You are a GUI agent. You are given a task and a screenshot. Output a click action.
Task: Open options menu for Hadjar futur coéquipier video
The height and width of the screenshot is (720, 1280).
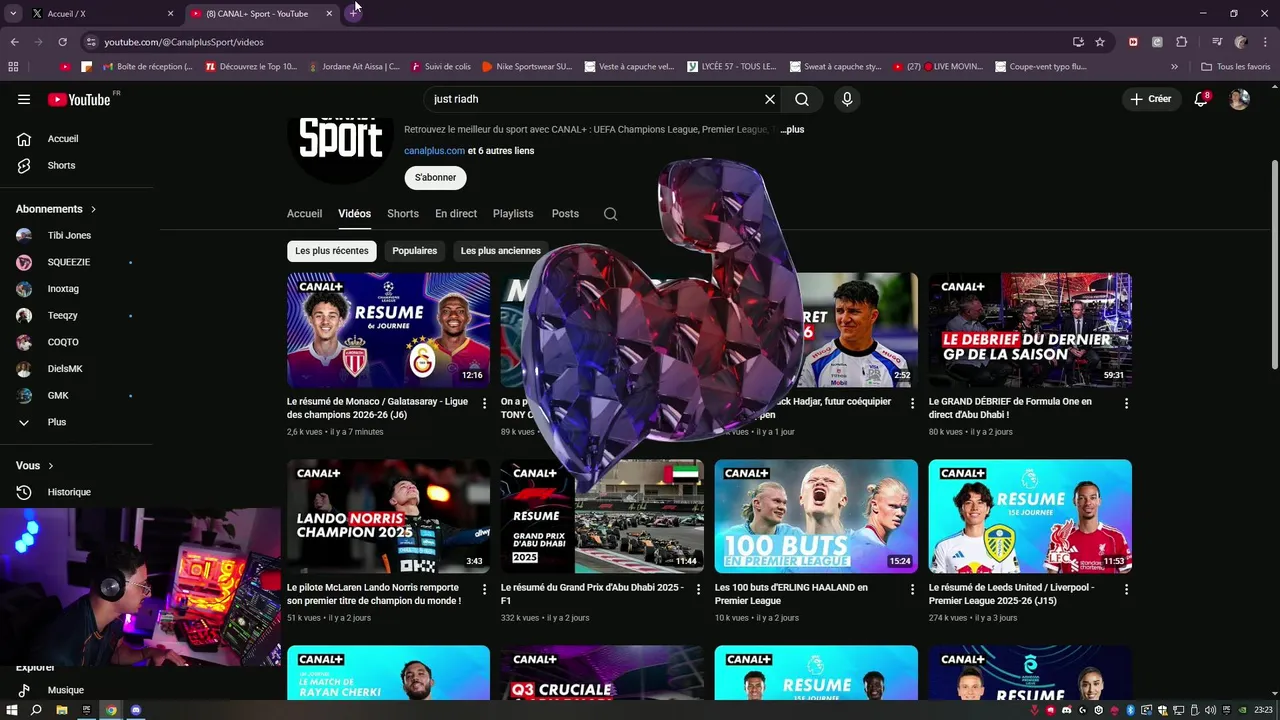[912, 403]
